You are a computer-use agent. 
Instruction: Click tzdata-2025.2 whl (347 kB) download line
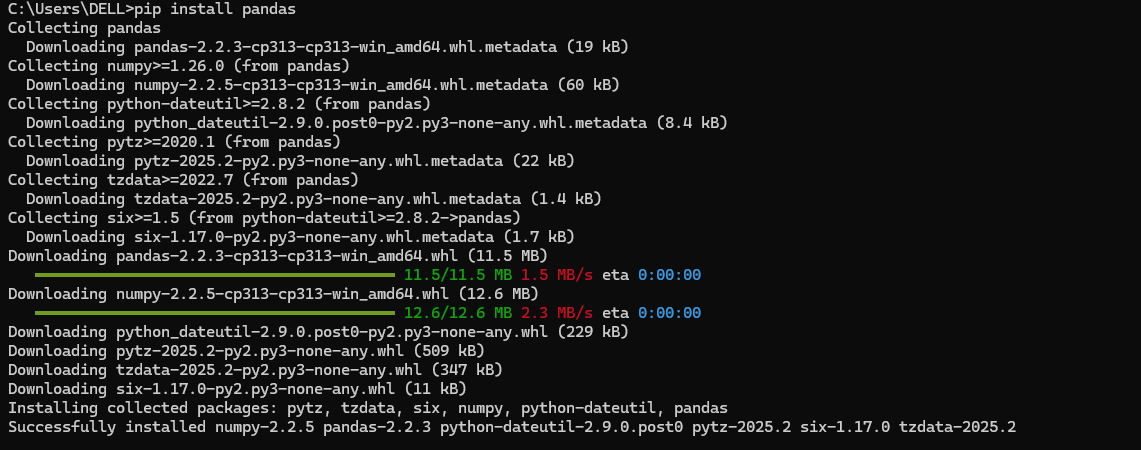pos(255,370)
